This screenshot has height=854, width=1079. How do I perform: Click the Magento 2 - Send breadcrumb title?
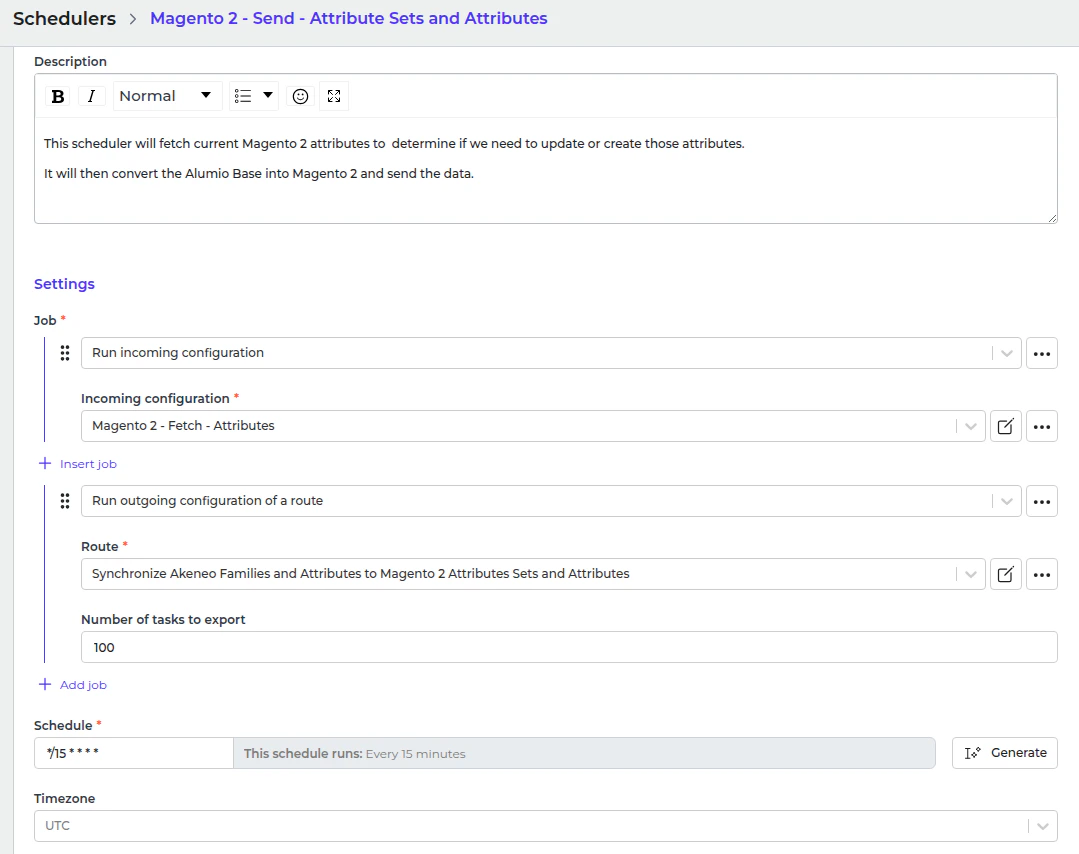[x=349, y=19]
